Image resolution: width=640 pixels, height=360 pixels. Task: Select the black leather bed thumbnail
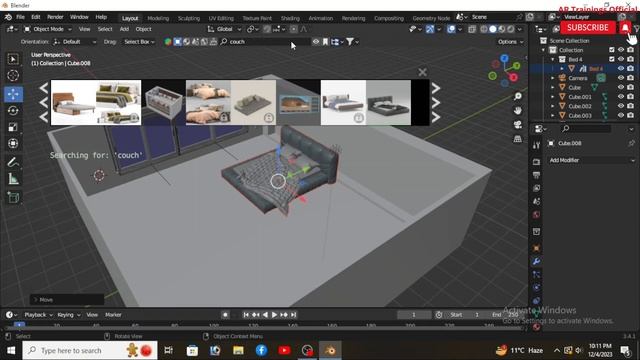[x=388, y=102]
